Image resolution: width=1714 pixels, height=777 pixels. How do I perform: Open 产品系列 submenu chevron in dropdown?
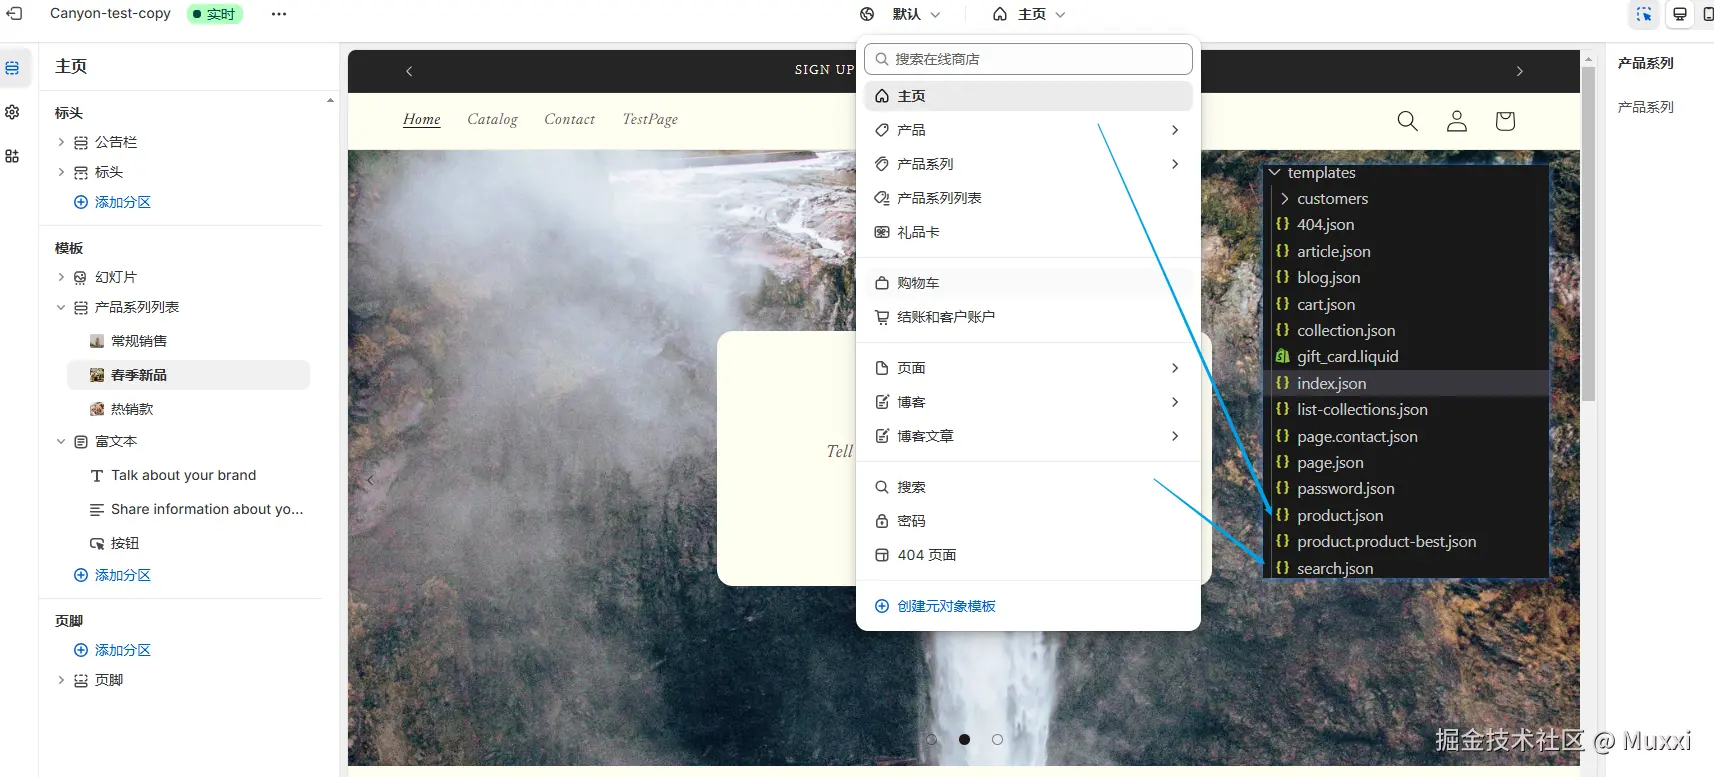1175,164
